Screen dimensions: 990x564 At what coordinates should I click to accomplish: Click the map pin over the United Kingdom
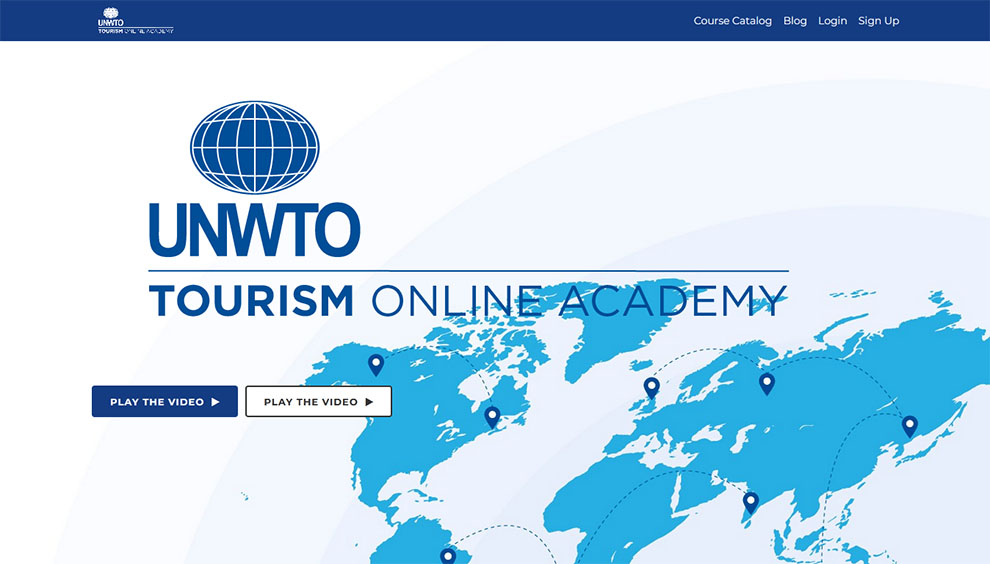click(652, 388)
